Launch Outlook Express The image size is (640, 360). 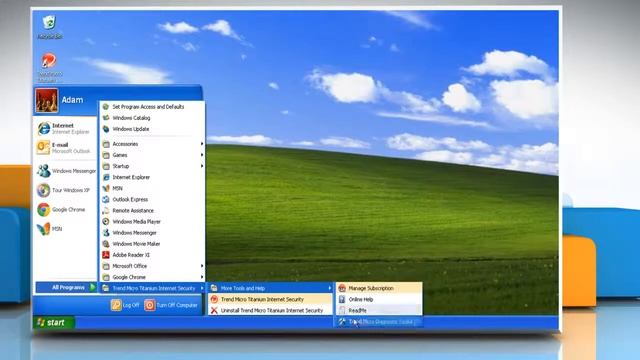pyautogui.click(x=153, y=200)
